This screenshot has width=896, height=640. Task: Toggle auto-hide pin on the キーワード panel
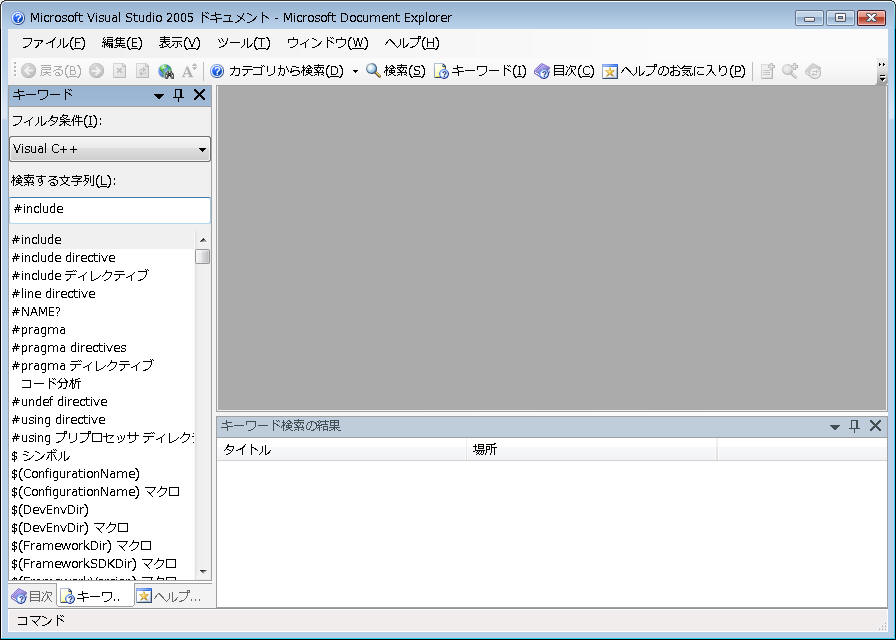(178, 95)
